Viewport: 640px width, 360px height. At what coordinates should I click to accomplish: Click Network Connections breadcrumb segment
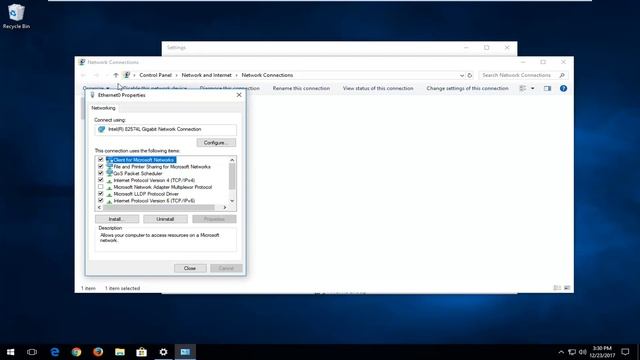tap(267, 75)
